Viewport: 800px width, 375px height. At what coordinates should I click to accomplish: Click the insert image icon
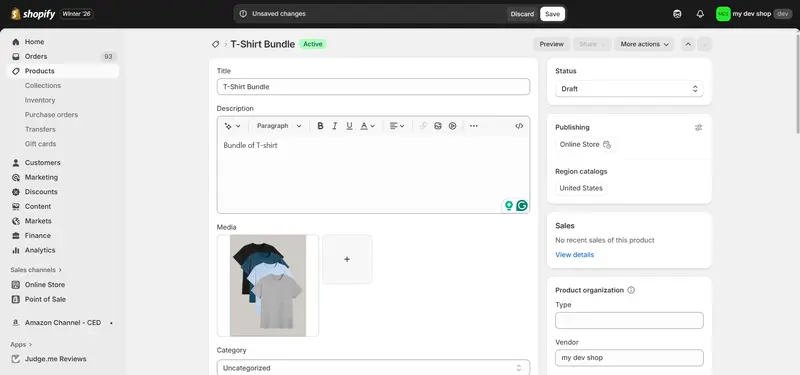(x=438, y=126)
